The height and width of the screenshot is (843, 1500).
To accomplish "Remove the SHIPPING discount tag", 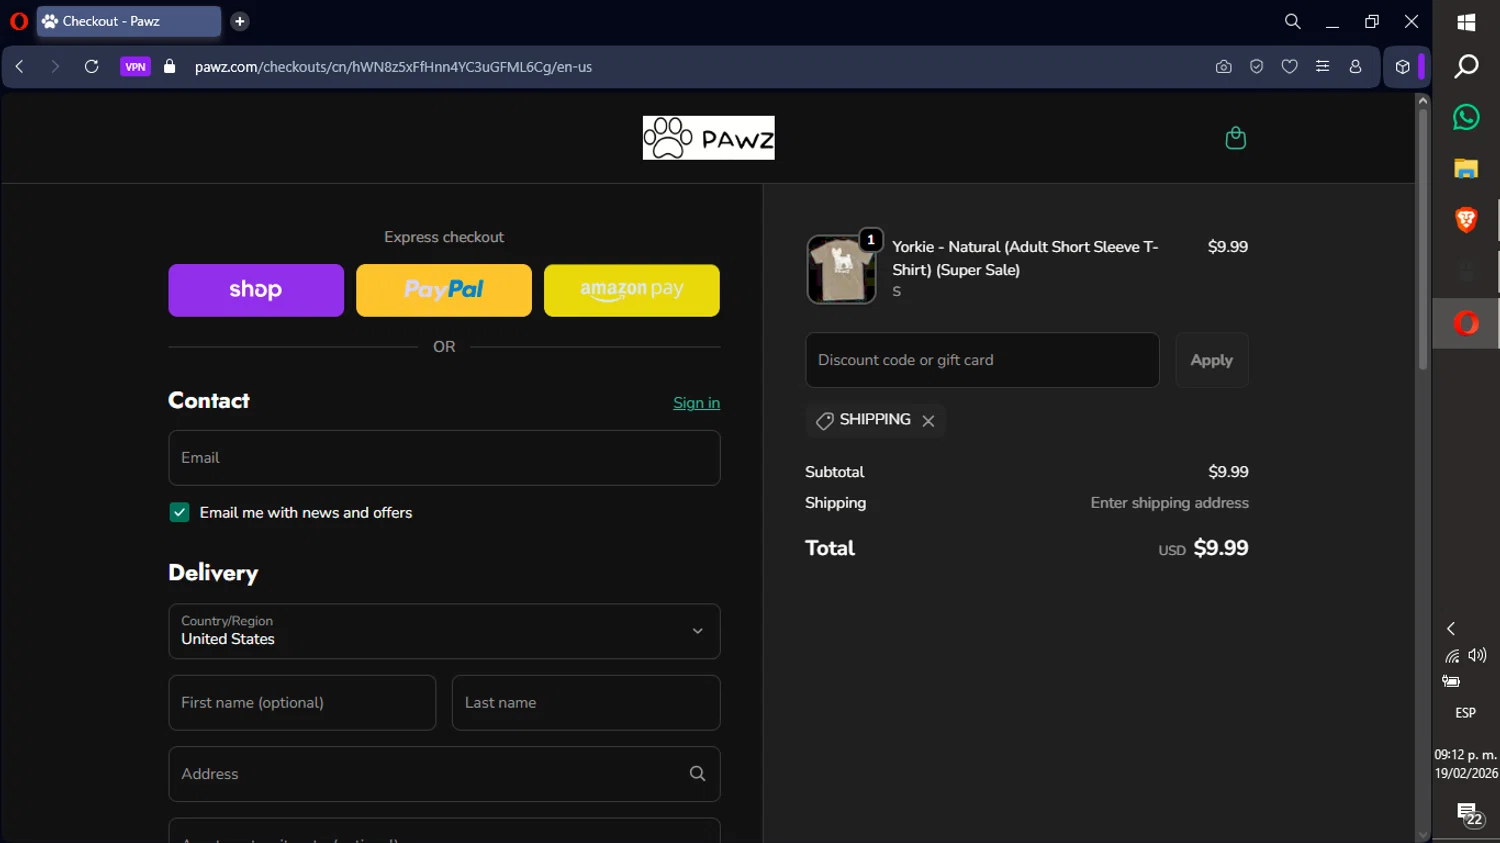I will pos(928,421).
